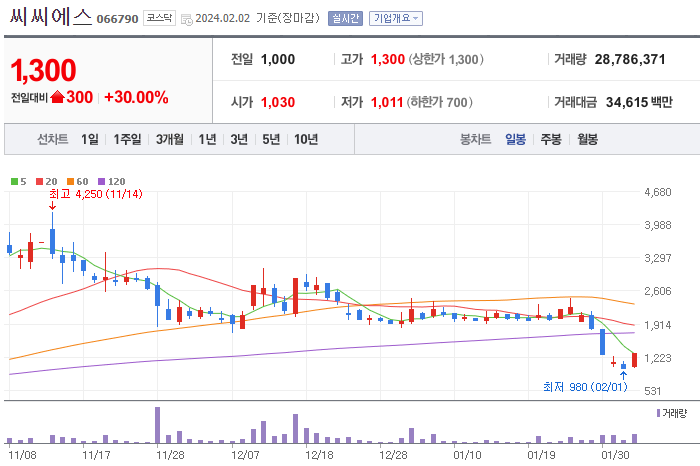The width and height of the screenshot is (700, 466).
Task: Select the 1년 line chart tab
Action: tap(207, 139)
